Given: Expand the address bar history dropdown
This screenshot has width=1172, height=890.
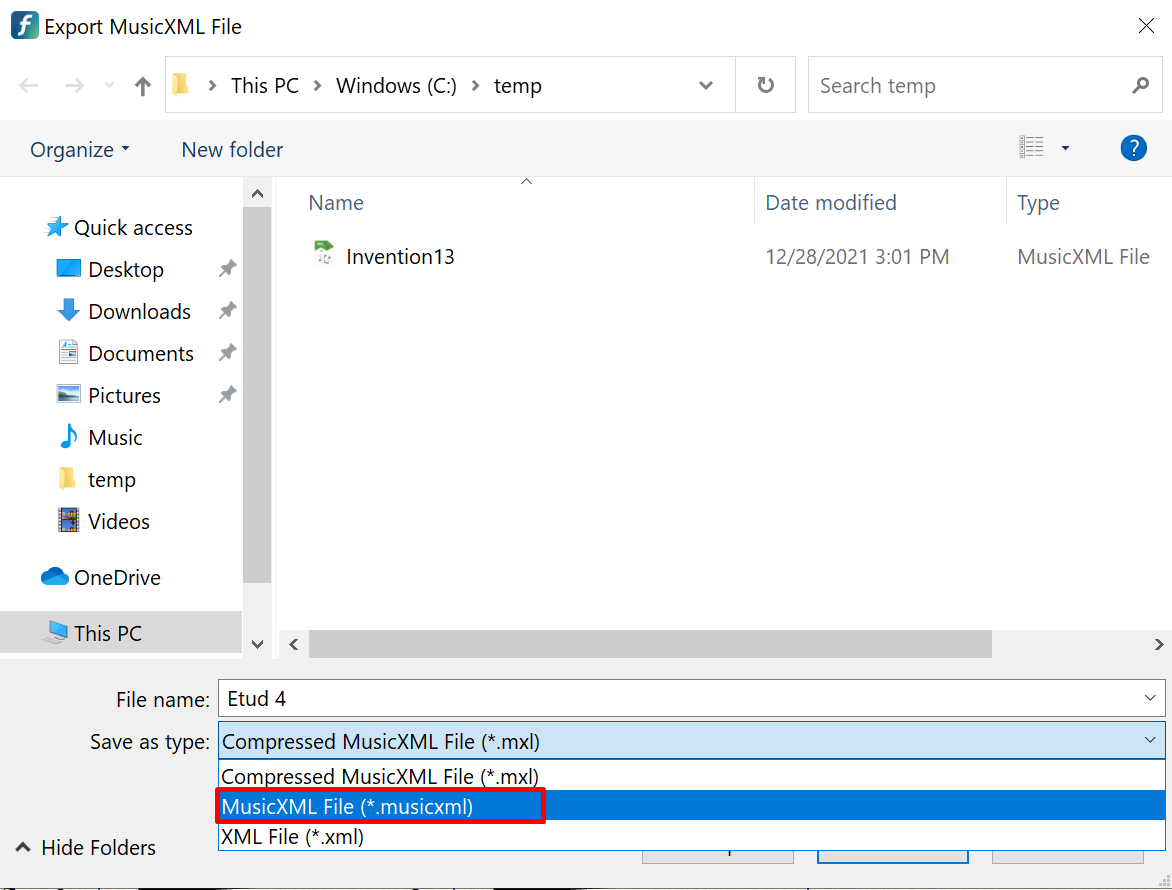Looking at the screenshot, I should [x=706, y=86].
